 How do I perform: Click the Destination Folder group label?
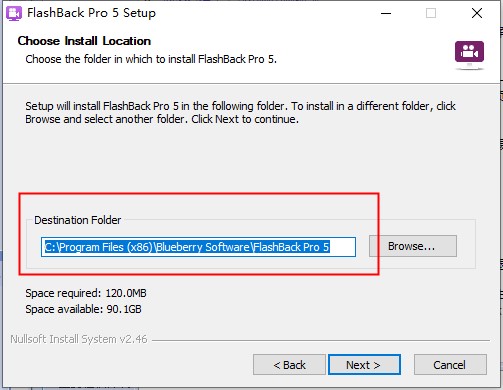(77, 220)
